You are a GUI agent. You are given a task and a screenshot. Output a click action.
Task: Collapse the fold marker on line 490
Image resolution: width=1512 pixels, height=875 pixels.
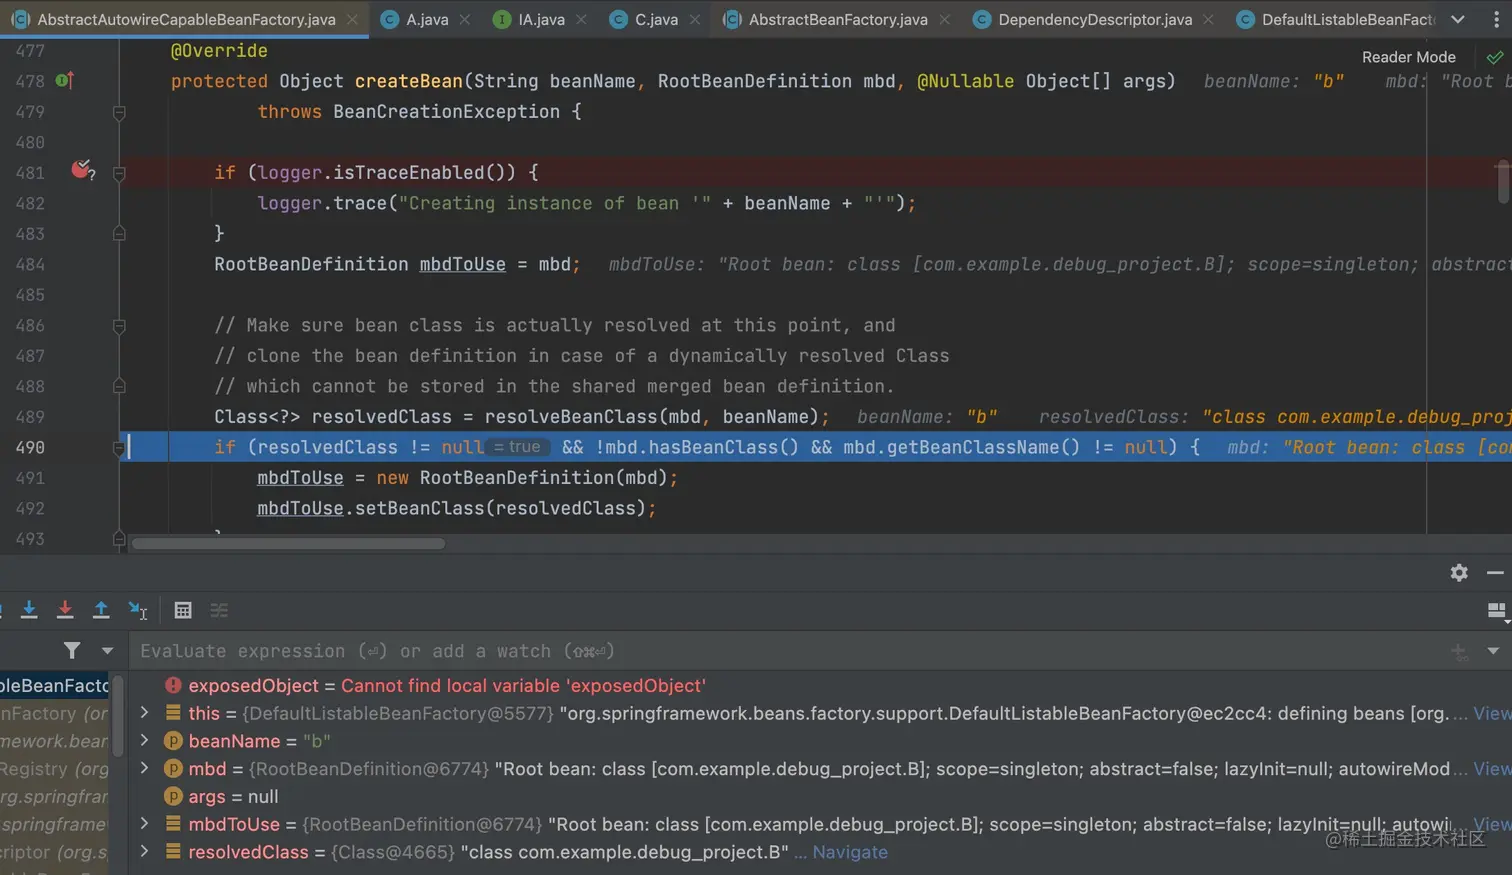[x=119, y=447]
